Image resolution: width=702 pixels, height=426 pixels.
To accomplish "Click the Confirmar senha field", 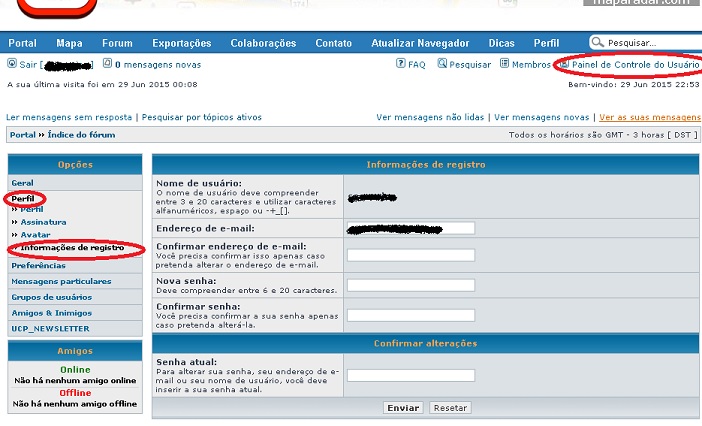I will pyautogui.click(x=411, y=315).
